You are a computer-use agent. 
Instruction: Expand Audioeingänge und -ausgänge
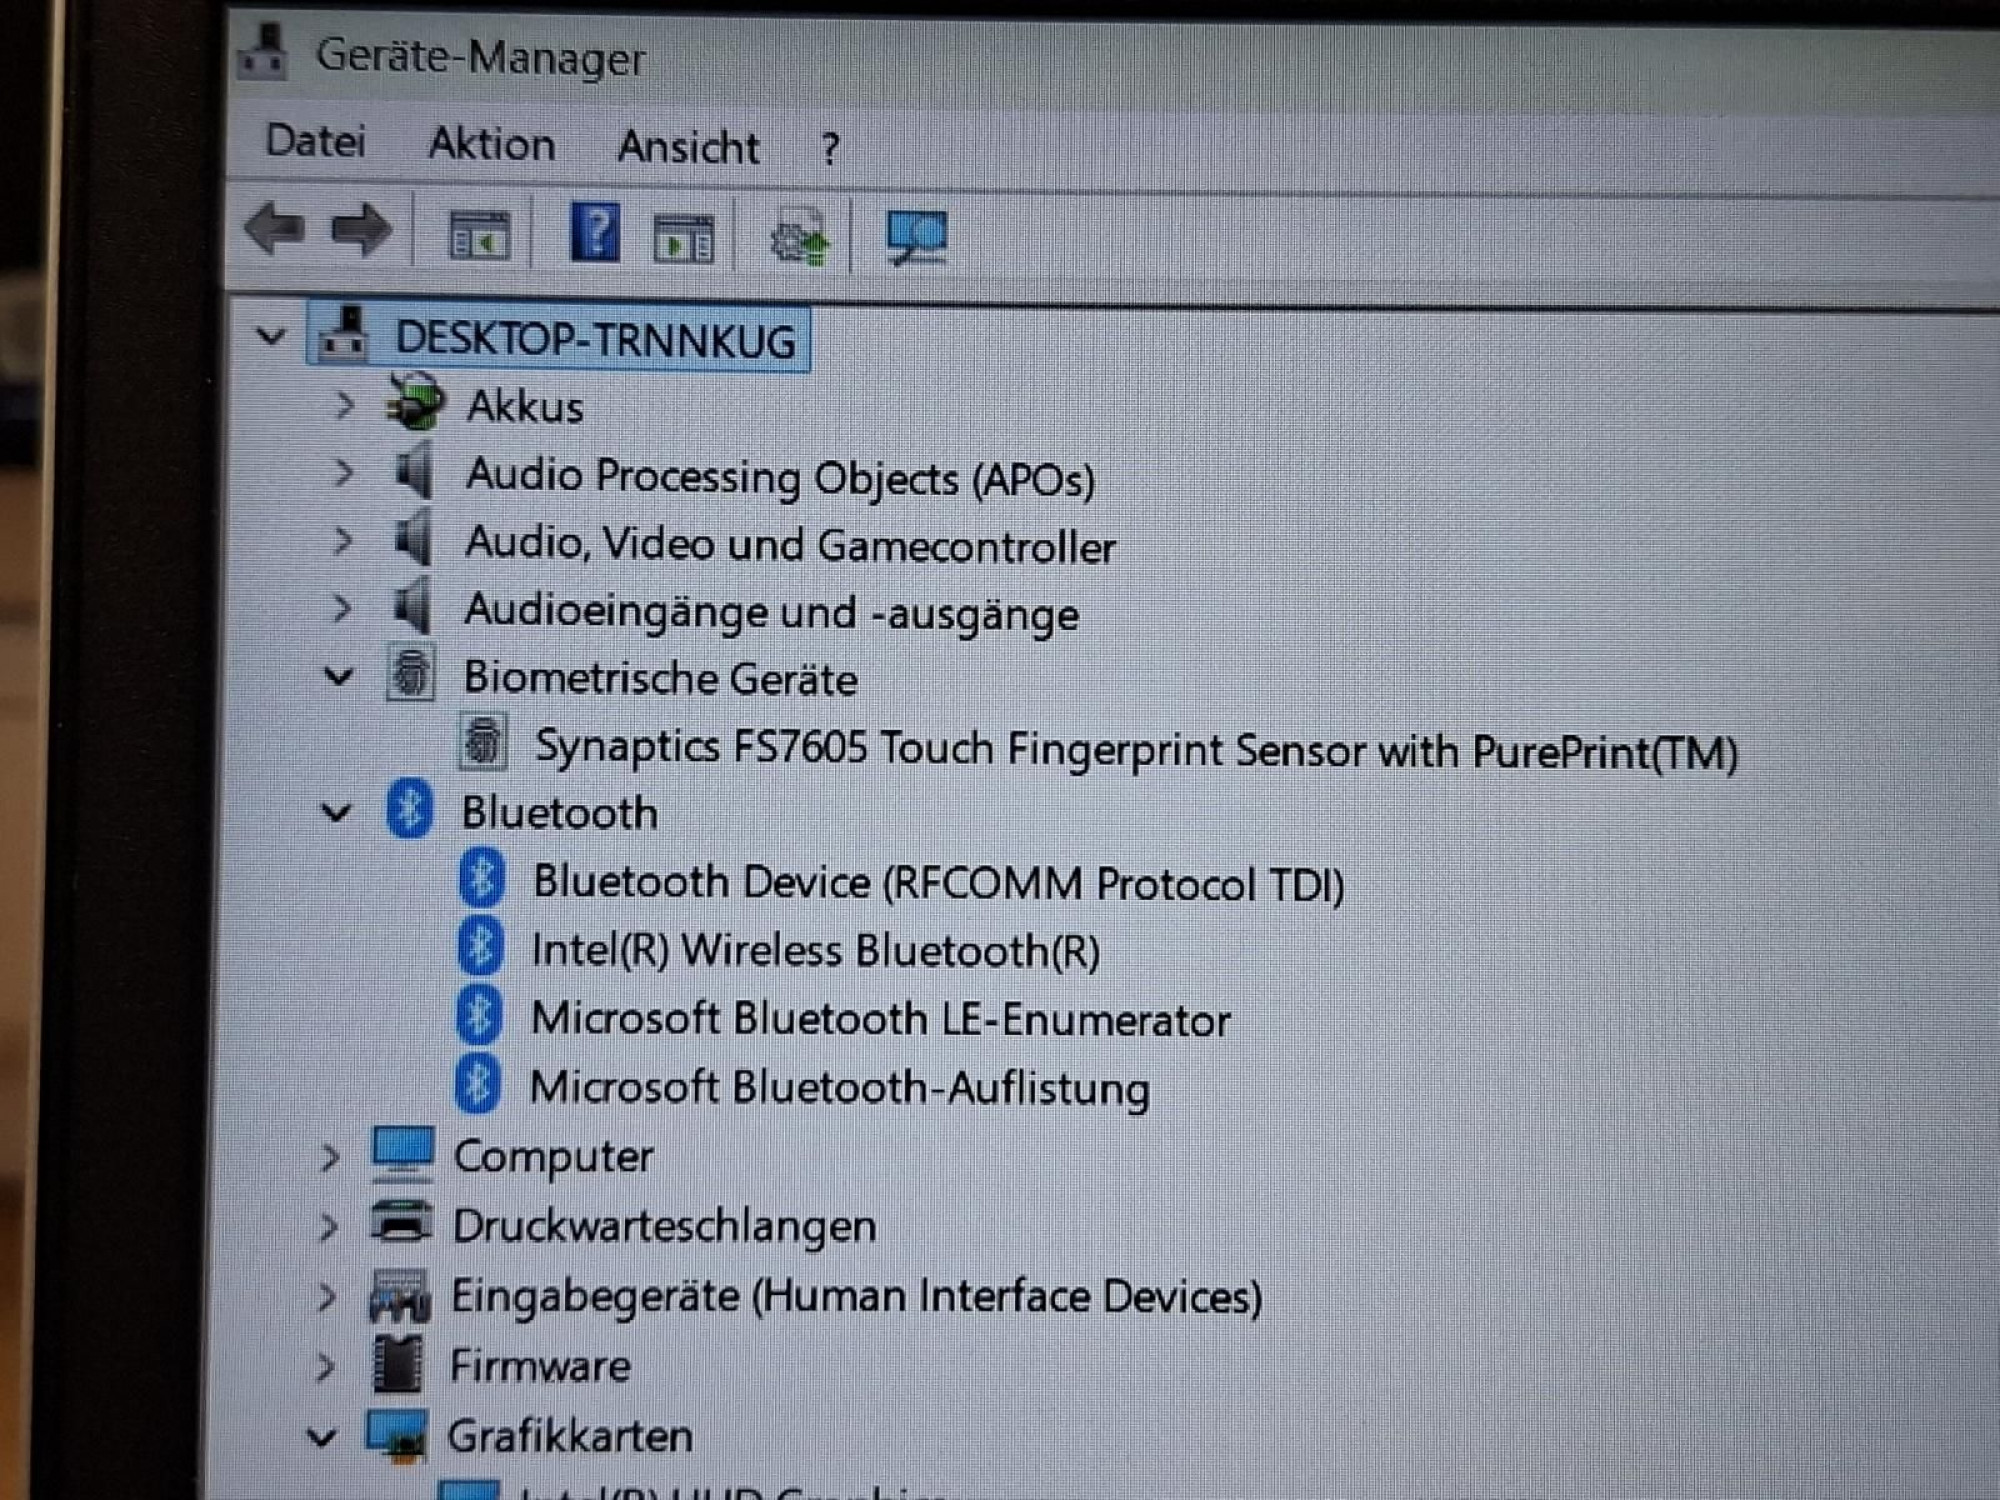point(341,608)
